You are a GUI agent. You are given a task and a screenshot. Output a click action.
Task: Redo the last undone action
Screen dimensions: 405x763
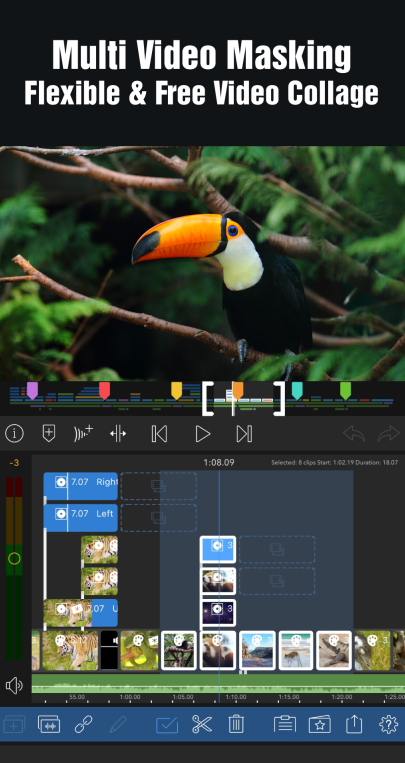coord(388,433)
